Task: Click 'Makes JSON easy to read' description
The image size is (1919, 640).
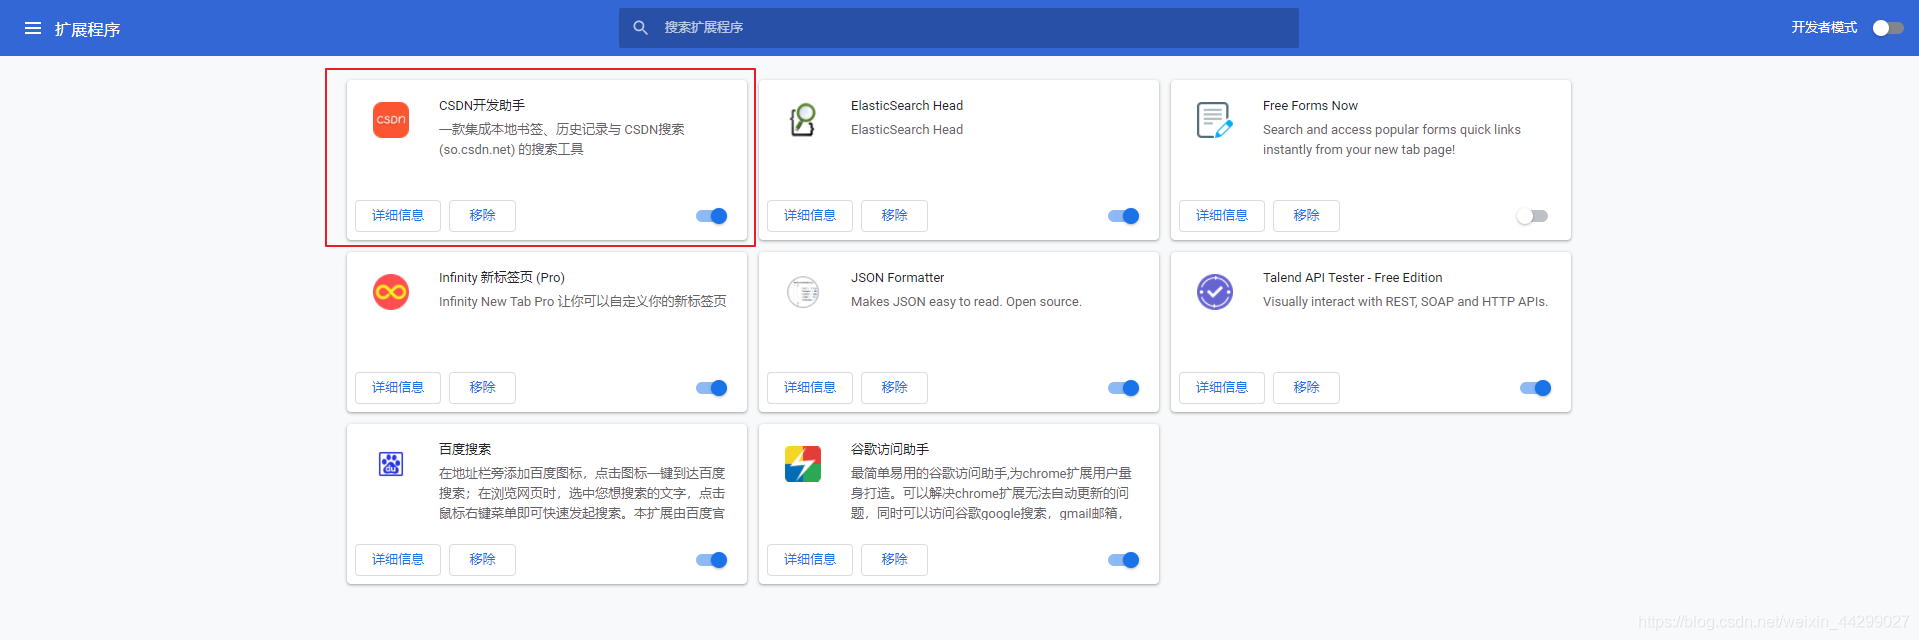Action: (966, 302)
